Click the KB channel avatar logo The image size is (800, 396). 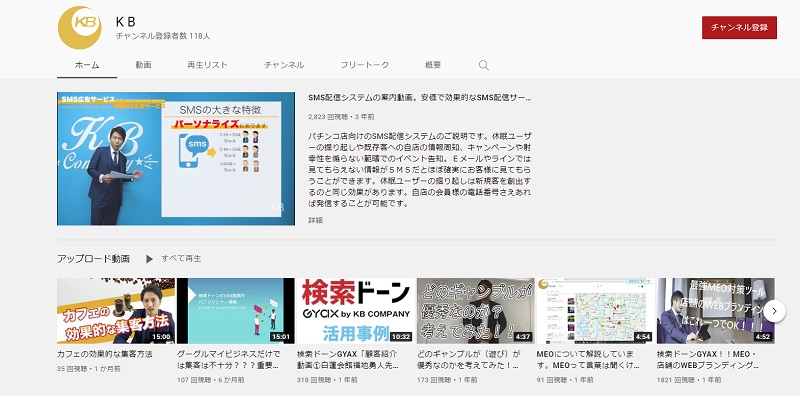pos(79,28)
